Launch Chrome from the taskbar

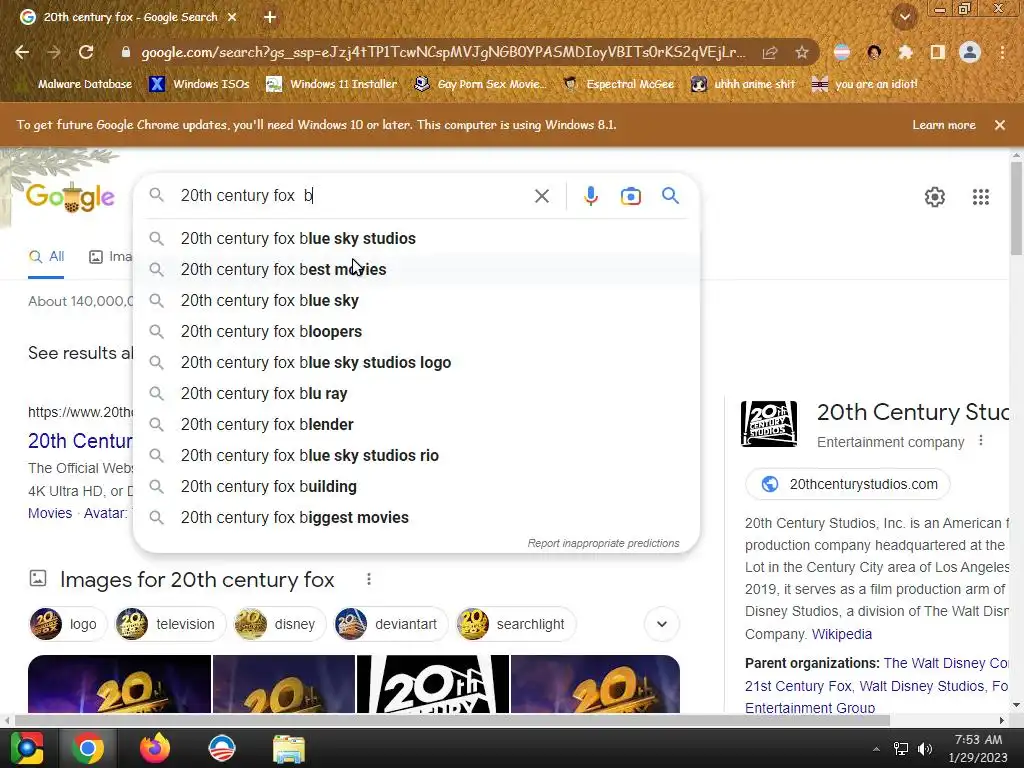[x=88, y=748]
